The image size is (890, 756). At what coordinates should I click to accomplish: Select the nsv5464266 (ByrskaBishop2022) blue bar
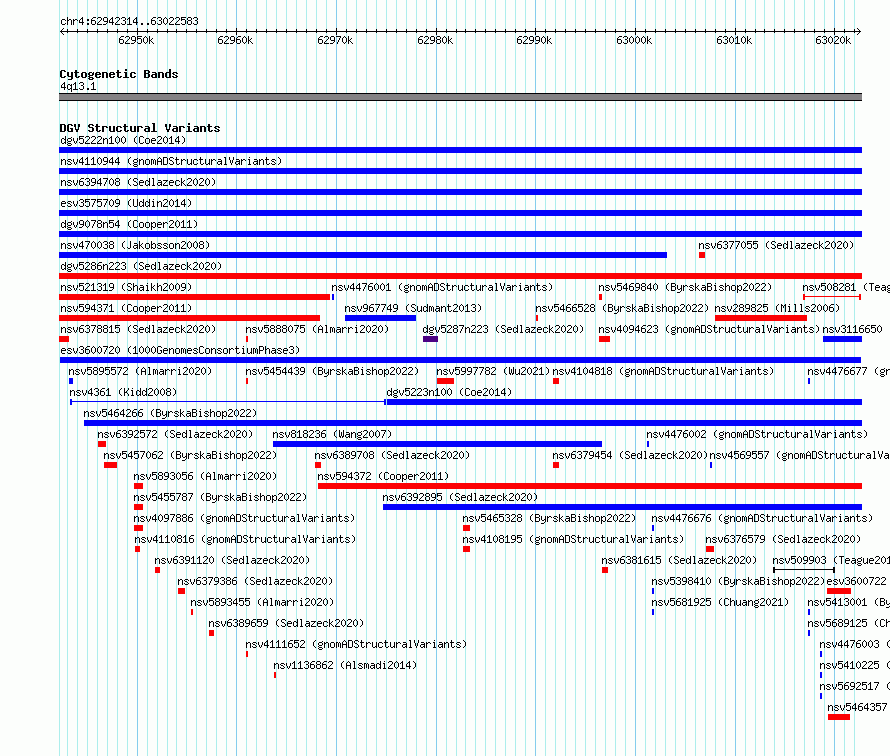(x=473, y=423)
